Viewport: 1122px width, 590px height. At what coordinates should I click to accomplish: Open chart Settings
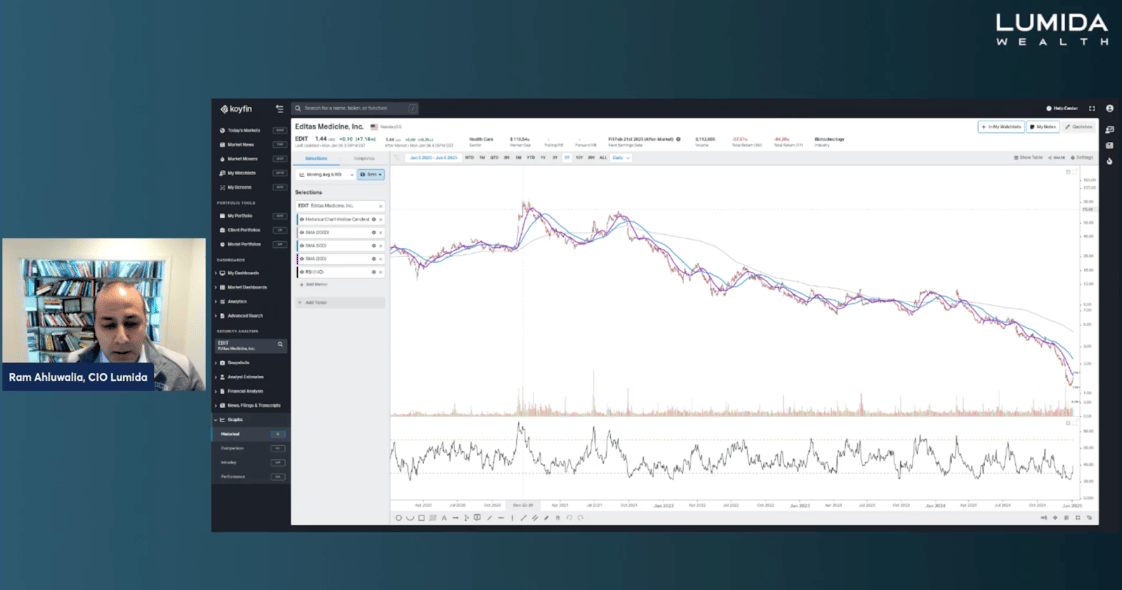click(x=1083, y=157)
